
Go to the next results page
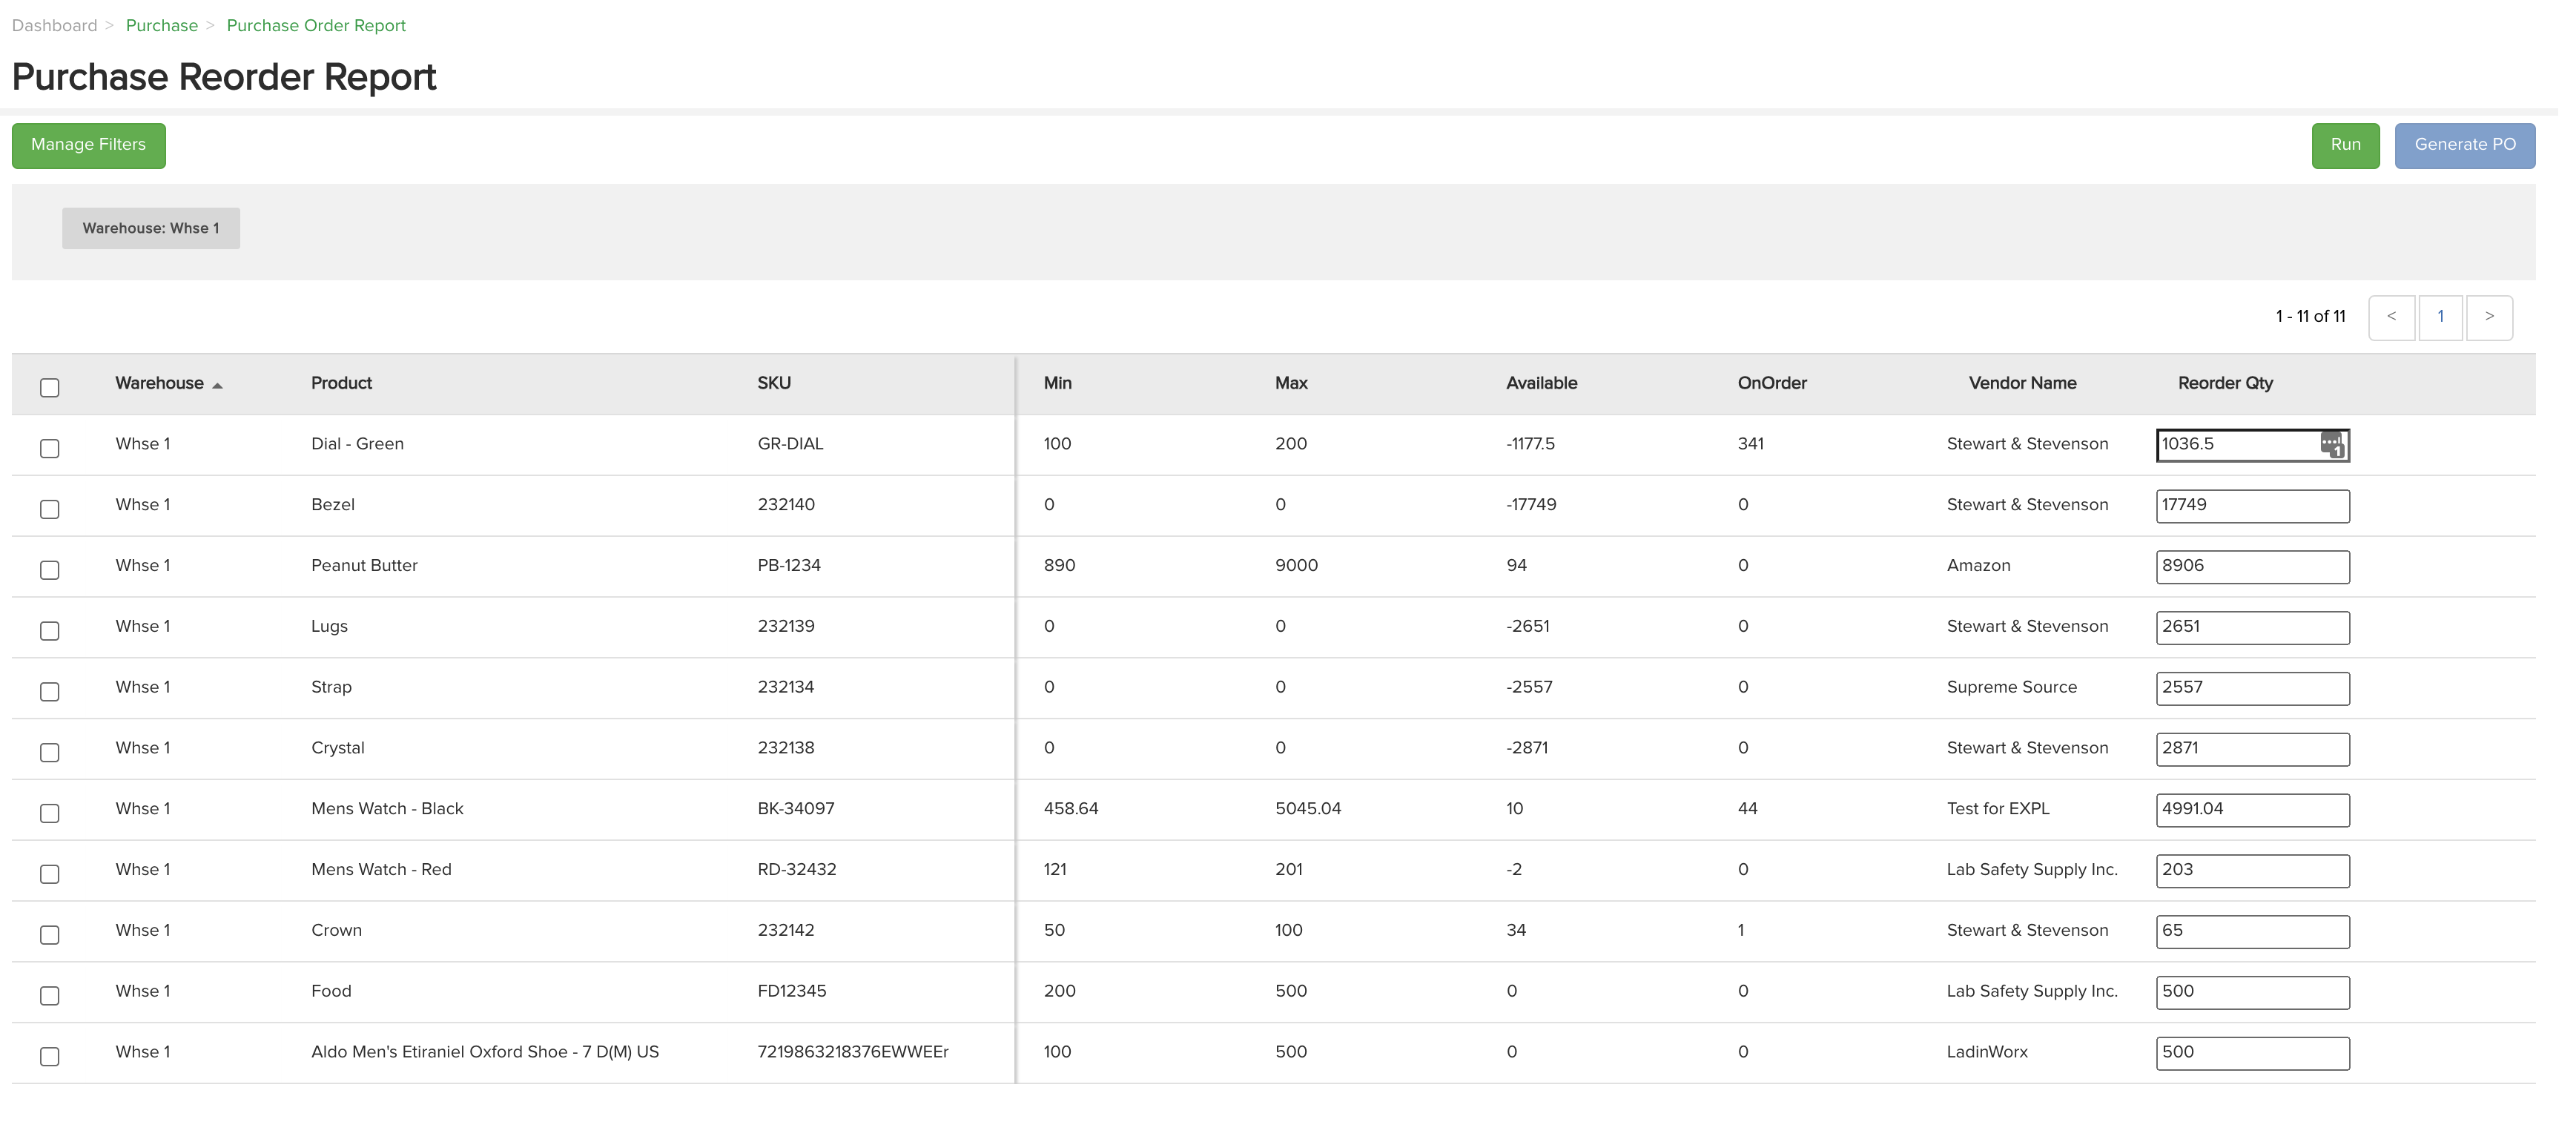(2489, 317)
